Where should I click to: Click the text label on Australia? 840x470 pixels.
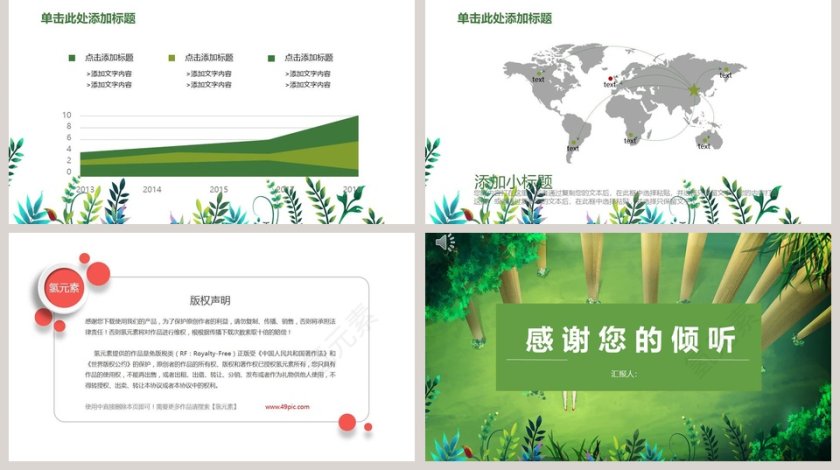[x=703, y=146]
